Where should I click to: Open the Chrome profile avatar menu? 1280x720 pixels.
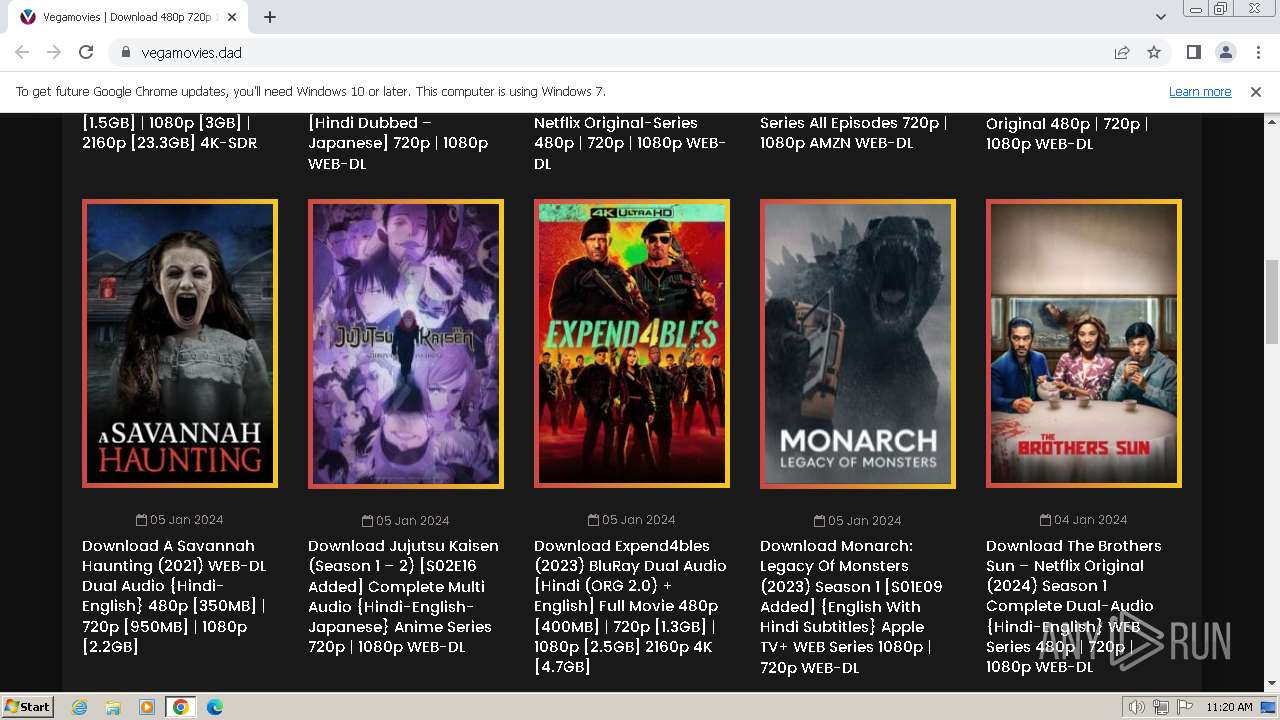tap(1226, 52)
